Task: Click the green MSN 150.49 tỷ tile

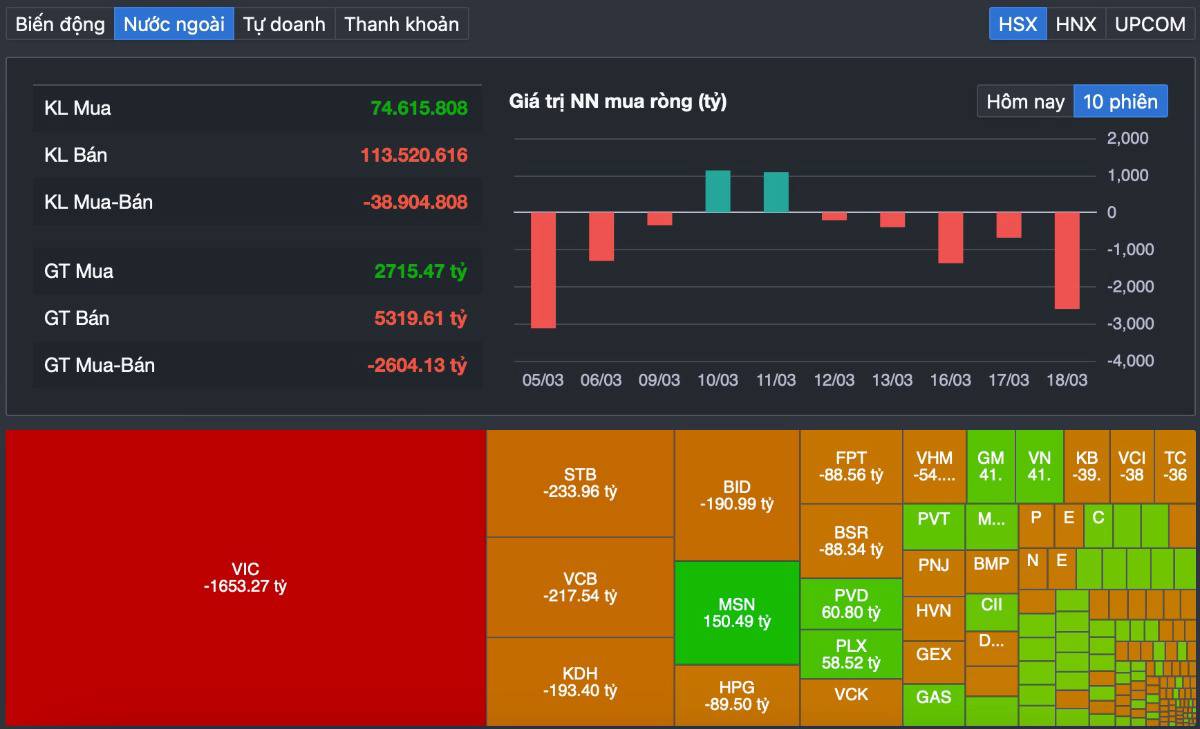Action: coord(737,613)
